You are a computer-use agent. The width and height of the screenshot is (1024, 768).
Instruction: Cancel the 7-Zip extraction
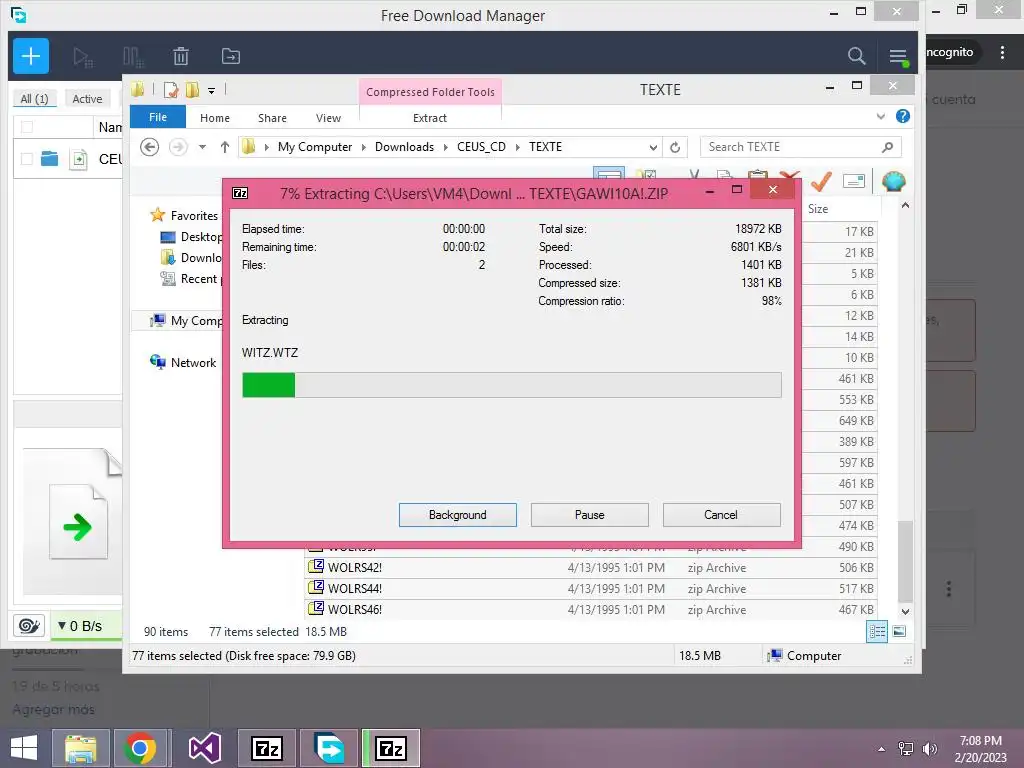[721, 515]
